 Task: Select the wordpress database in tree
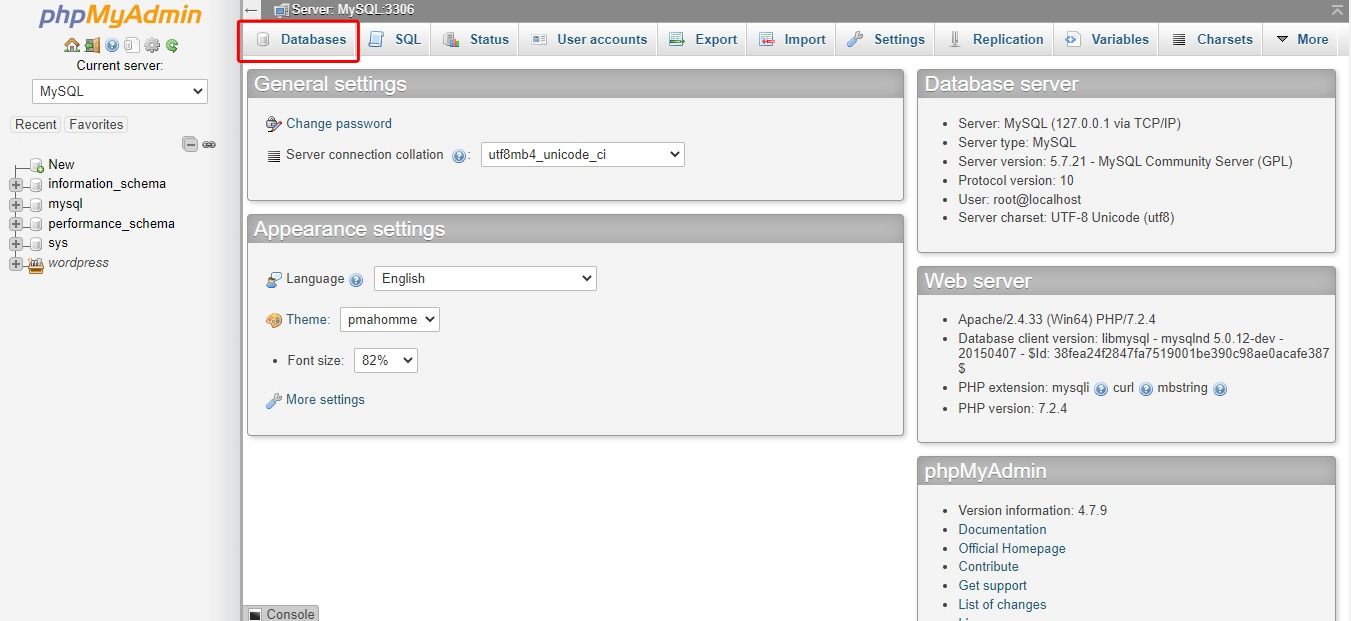(x=78, y=263)
